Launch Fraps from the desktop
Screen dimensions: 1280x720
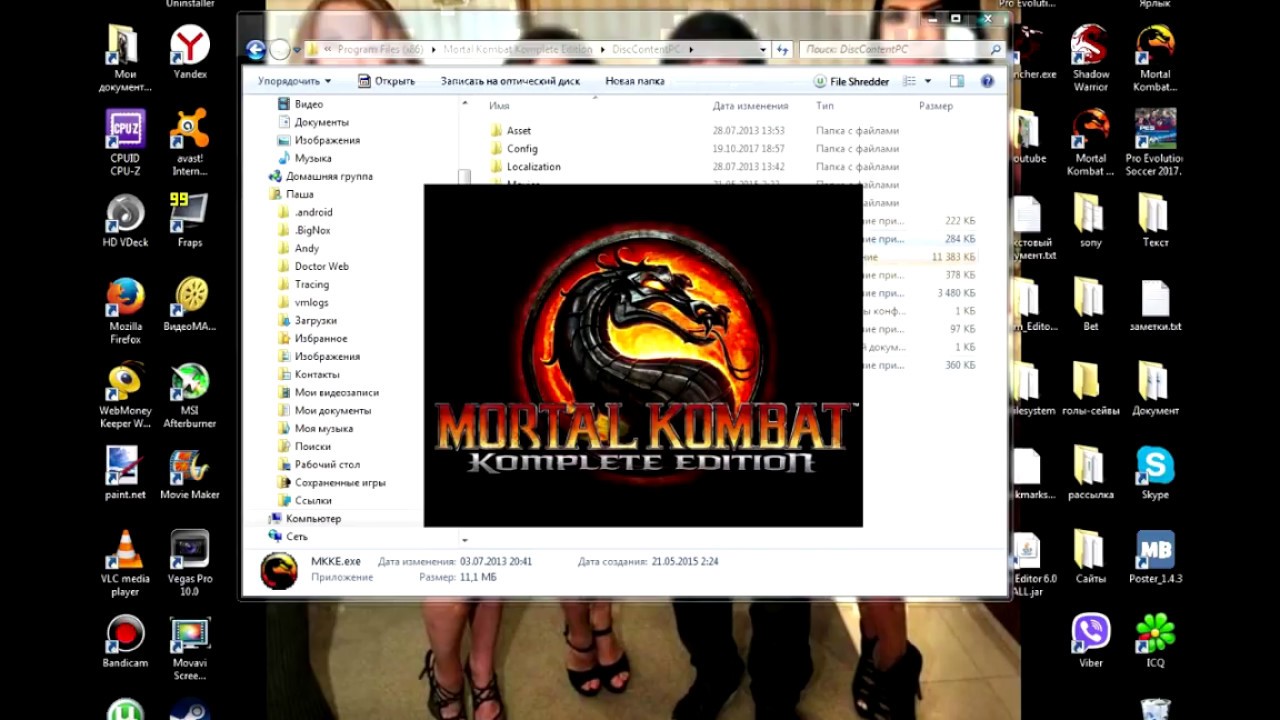point(189,221)
